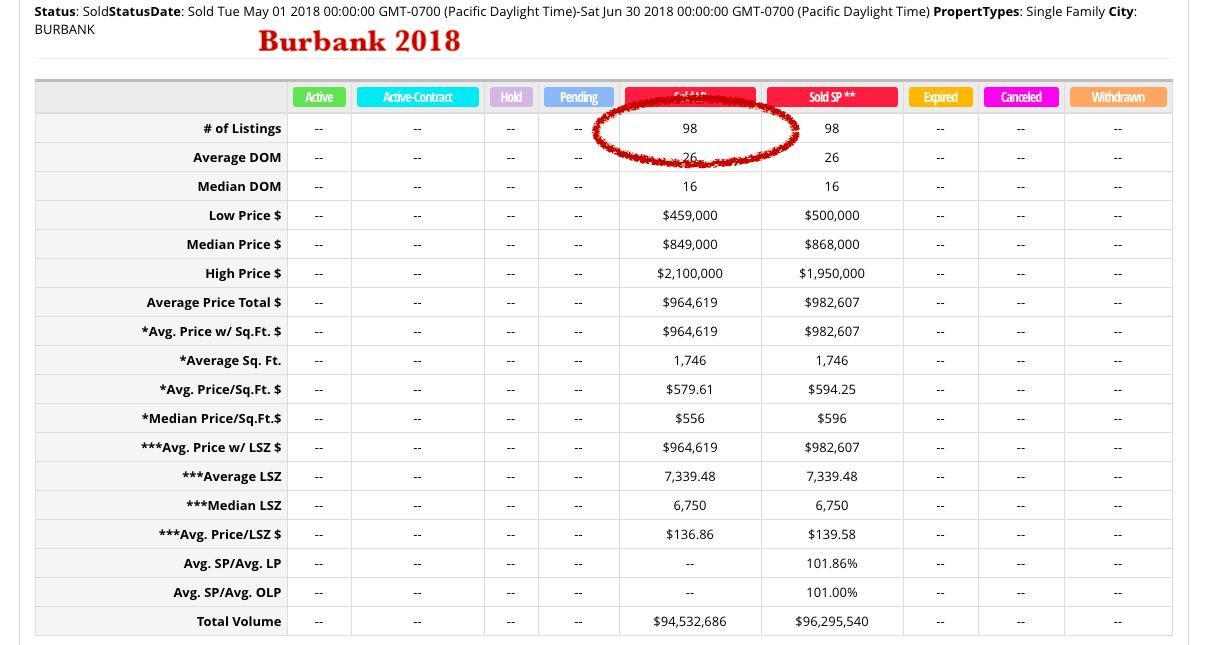Click the Sold SP listings count 98
The image size is (1224, 645).
click(x=832, y=128)
